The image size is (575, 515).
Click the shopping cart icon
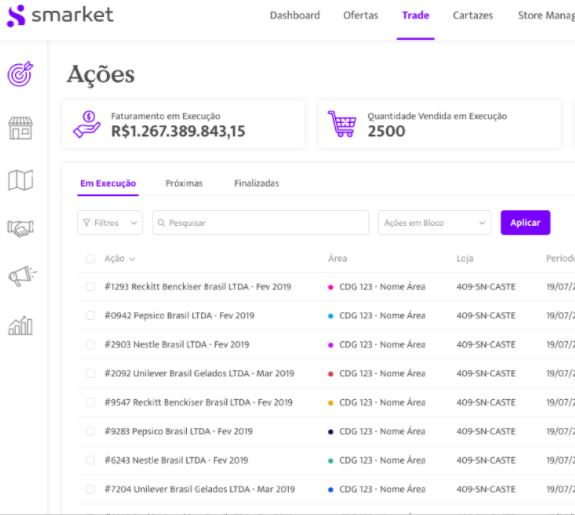pos(342,124)
